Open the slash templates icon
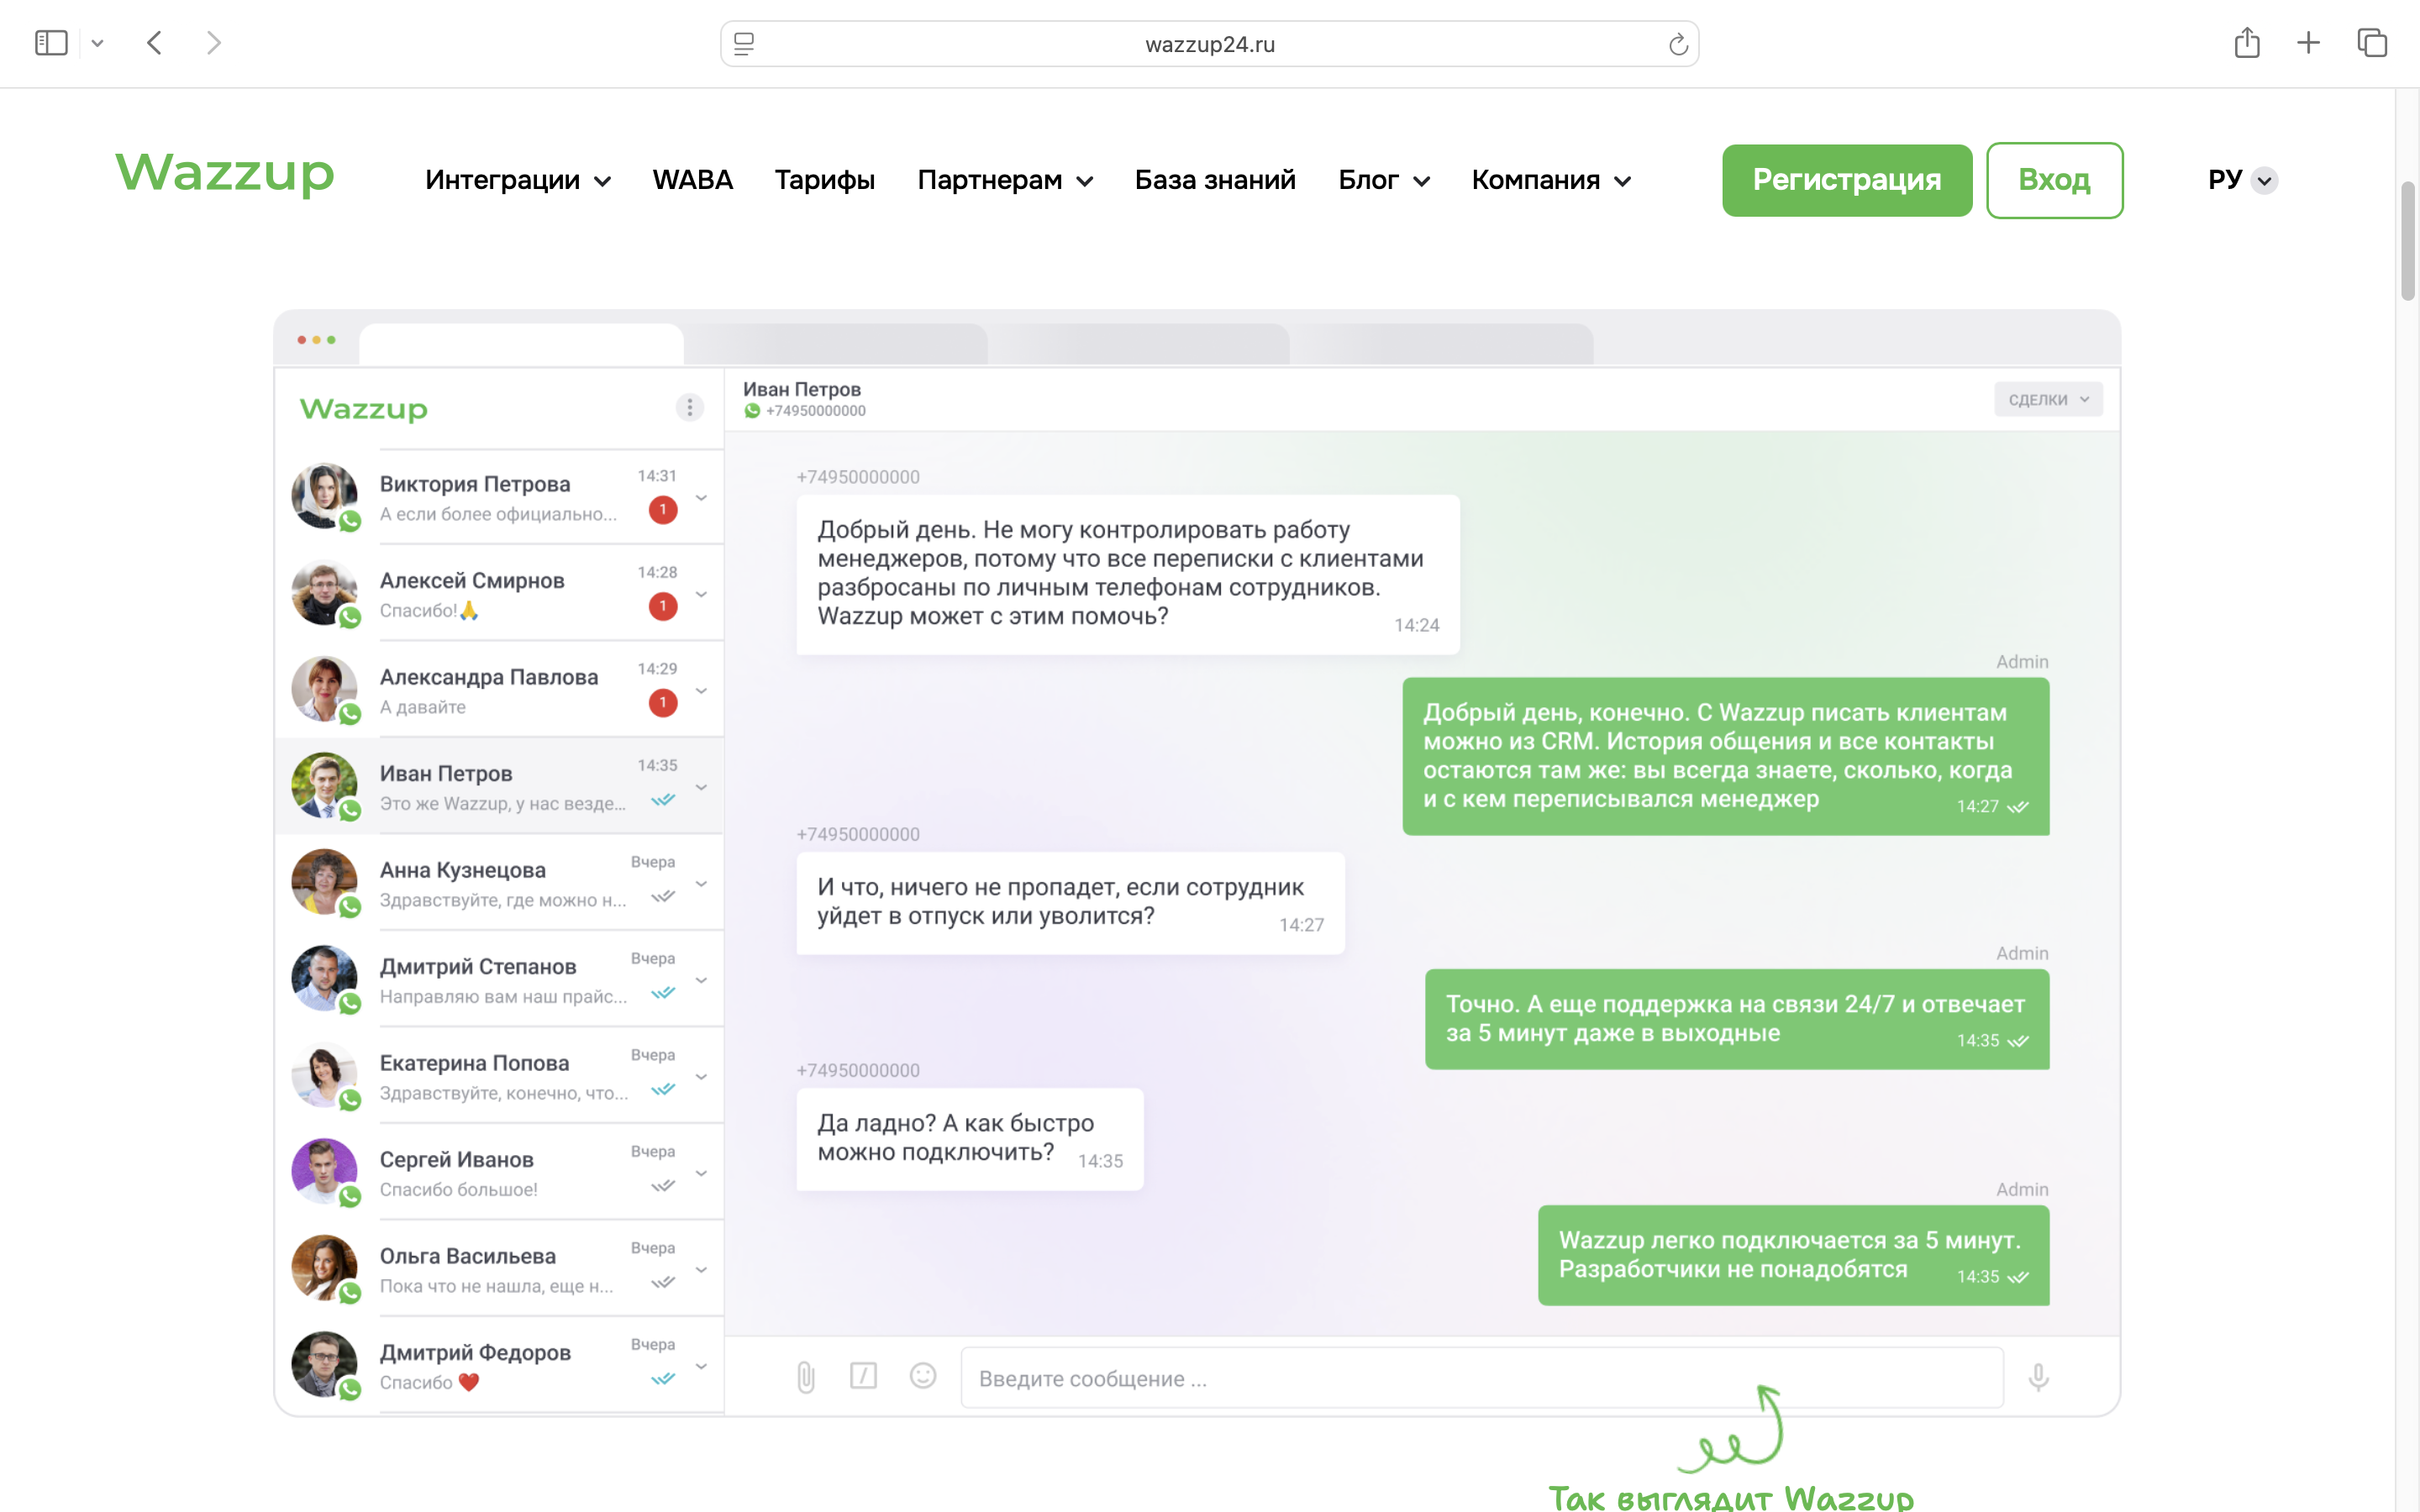 pyautogui.click(x=863, y=1377)
